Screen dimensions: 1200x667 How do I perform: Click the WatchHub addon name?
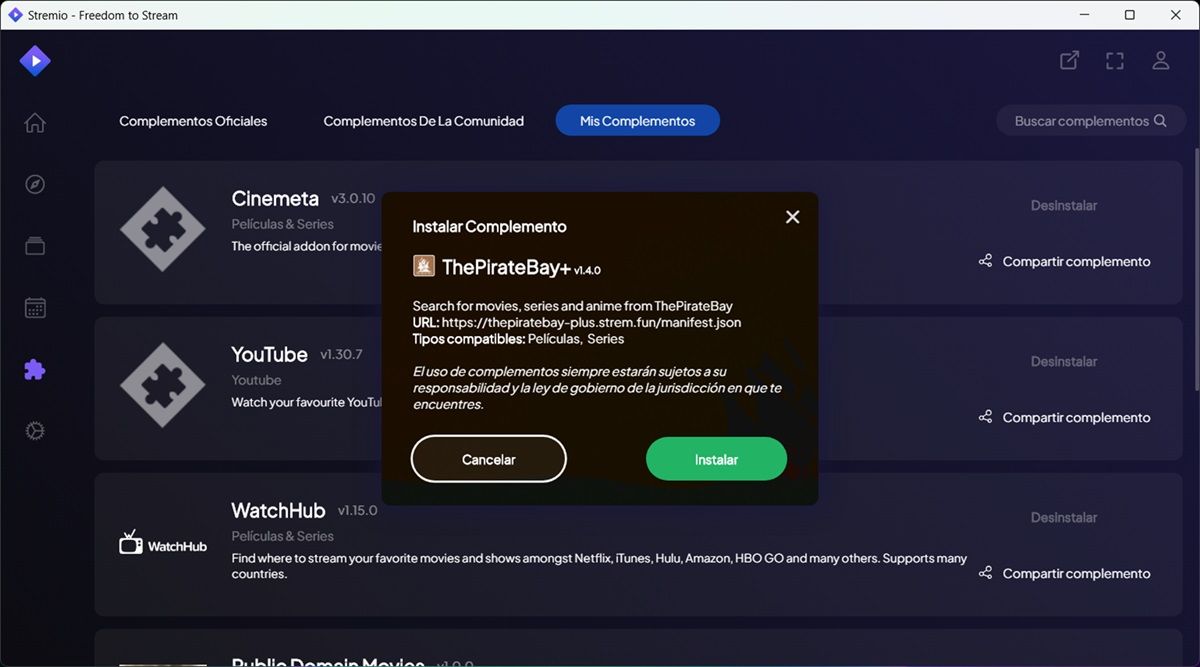point(278,510)
